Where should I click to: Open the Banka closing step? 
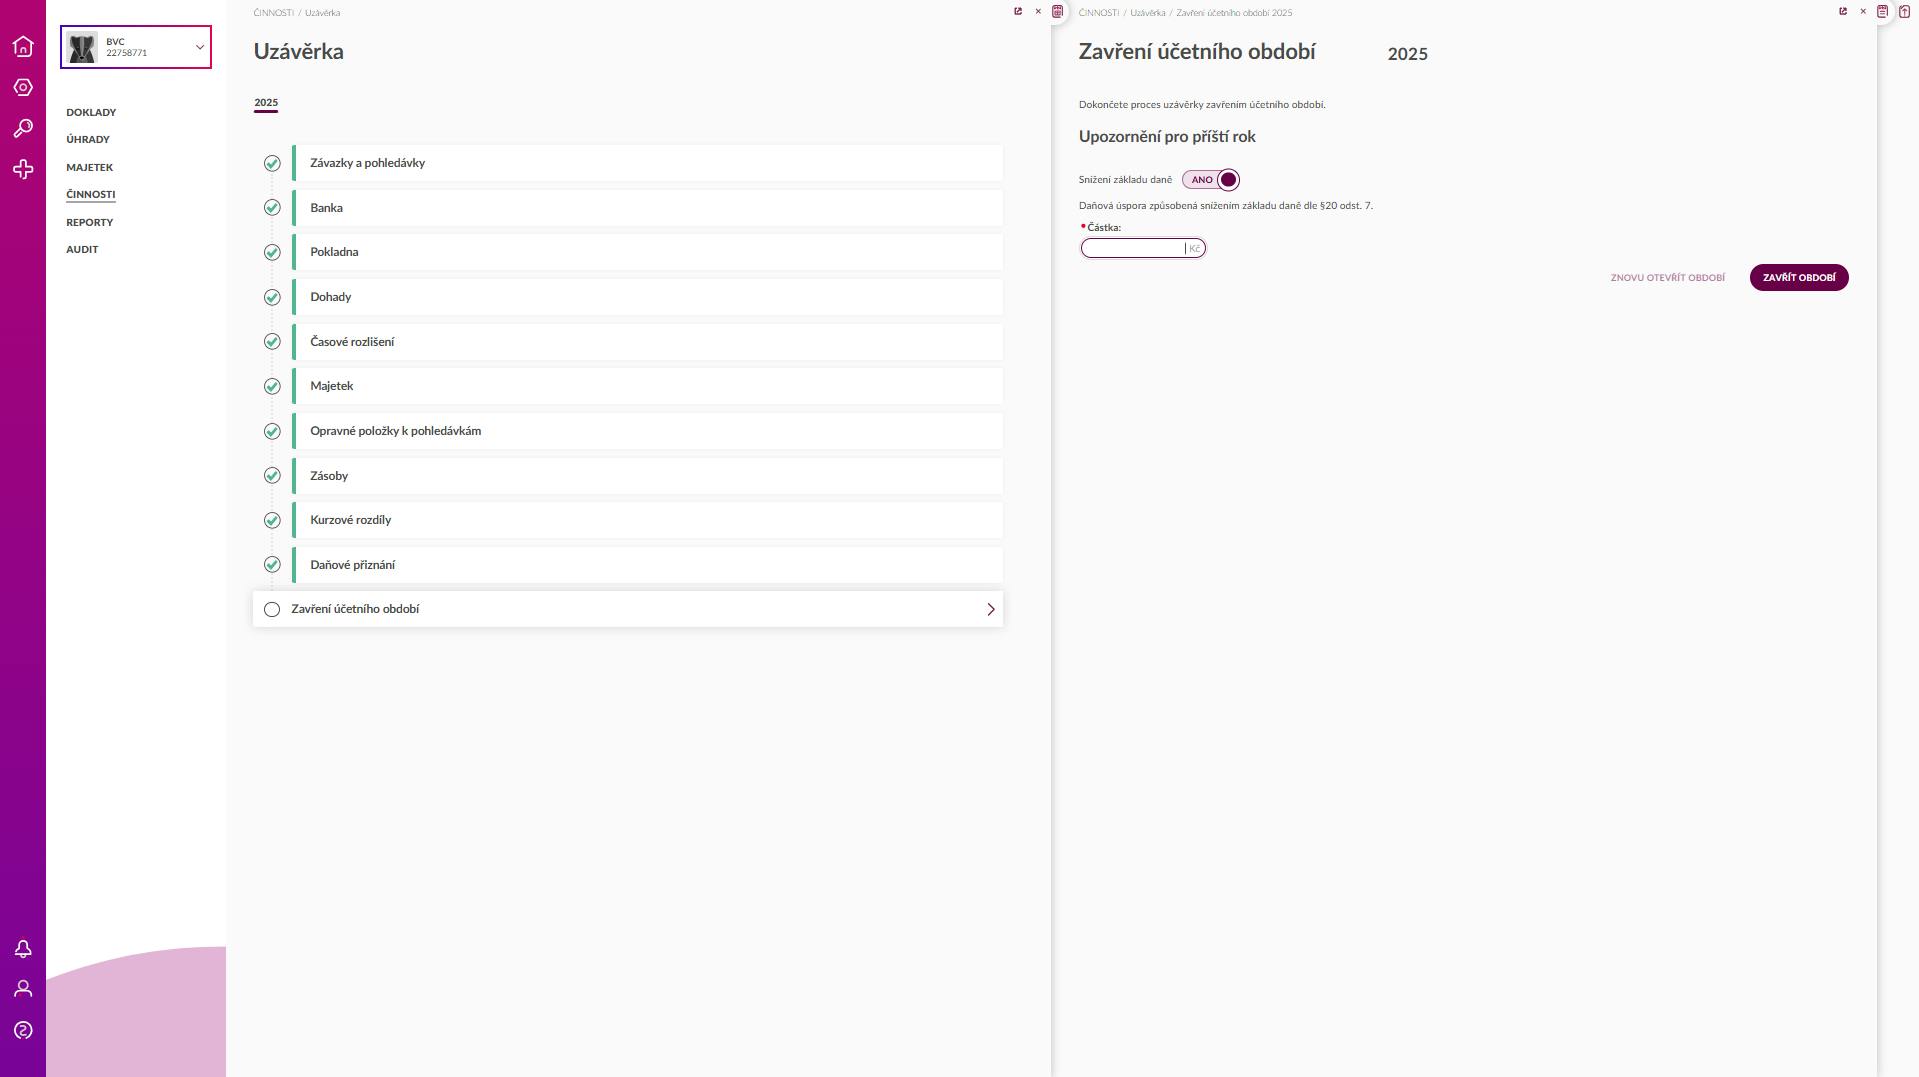tap(648, 208)
